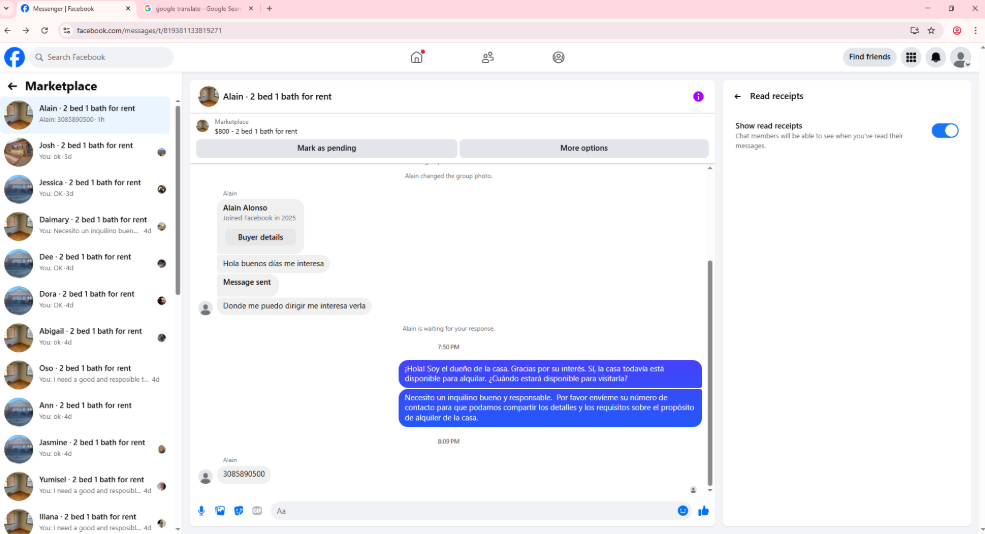Switch to Messenger Facebook browser tab
The image size is (985, 534).
pos(75,9)
